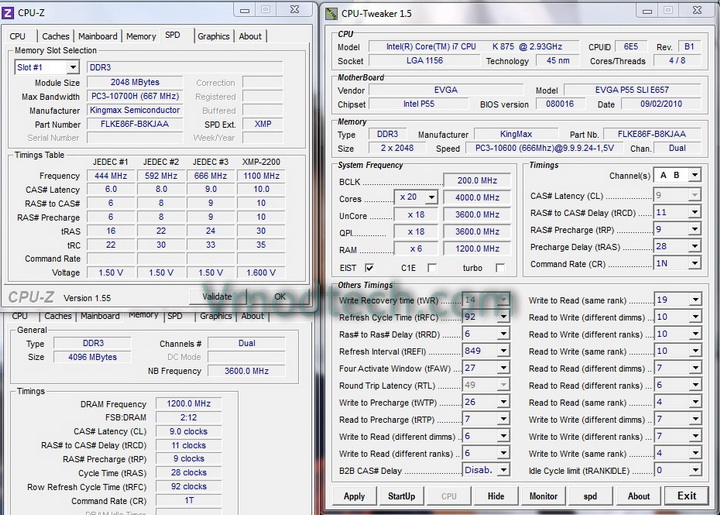Click the XMP-2200 frequency 1100 MHz cell
This screenshot has width=720, height=515.
tap(261, 176)
